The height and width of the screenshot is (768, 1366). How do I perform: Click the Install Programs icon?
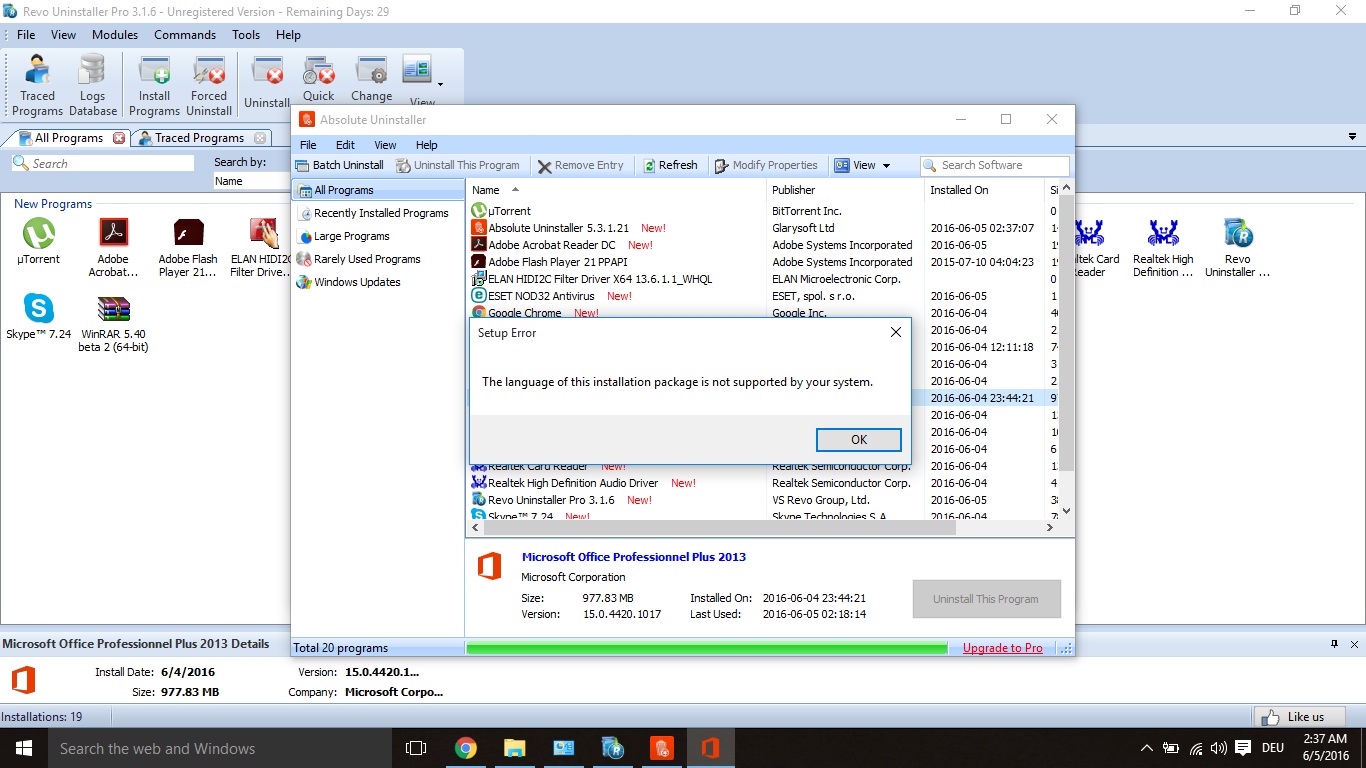(x=154, y=84)
